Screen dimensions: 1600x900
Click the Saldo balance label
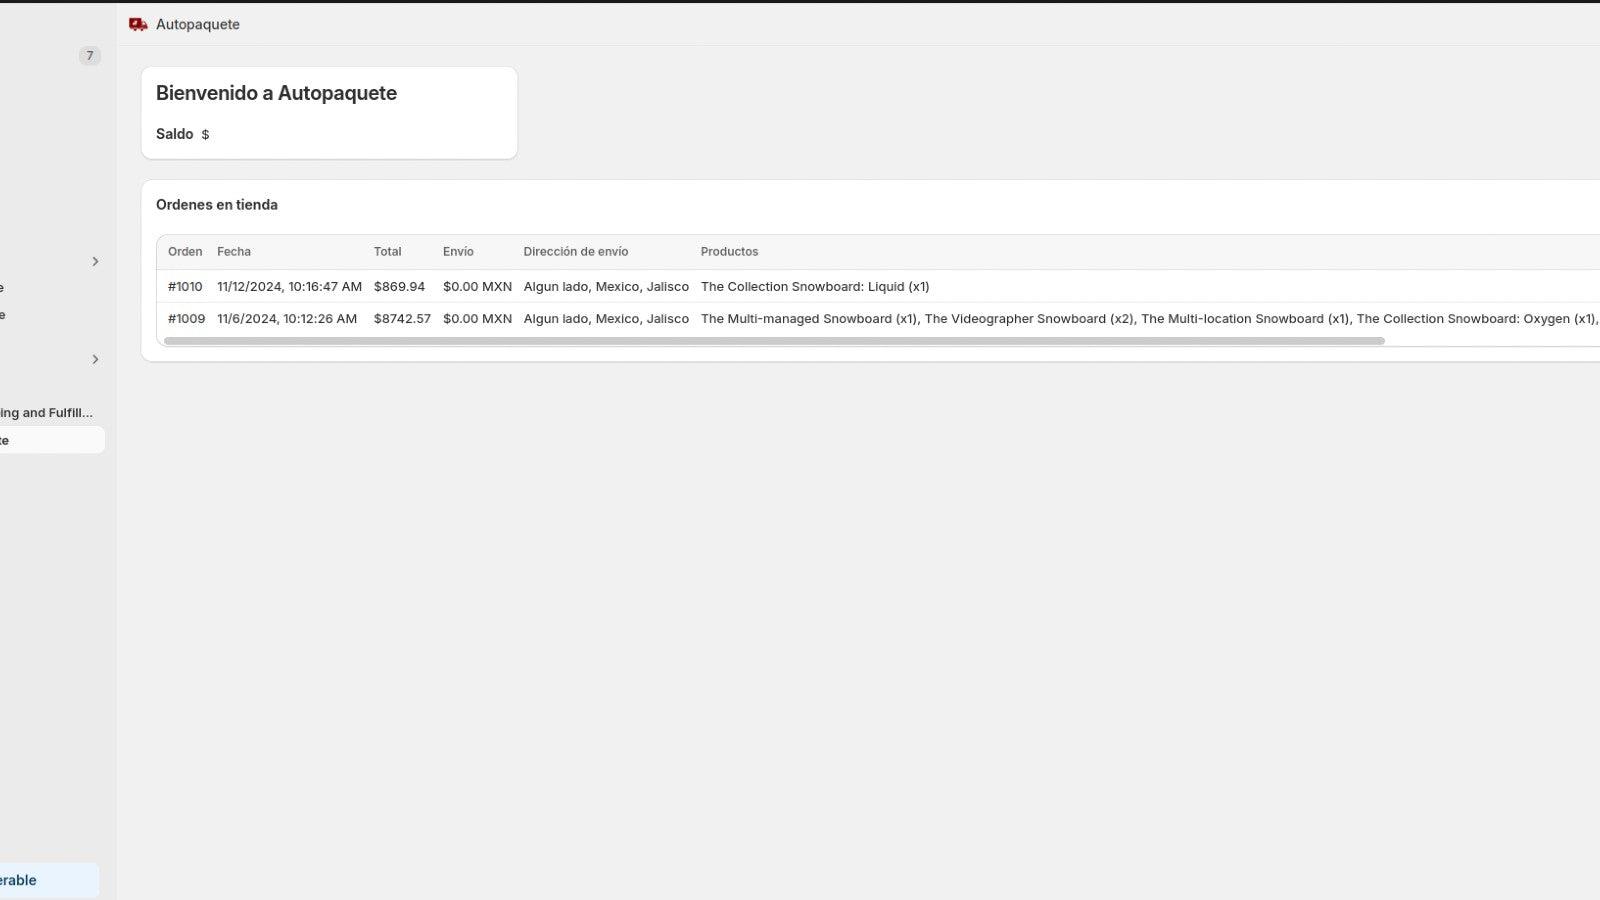[x=174, y=134]
